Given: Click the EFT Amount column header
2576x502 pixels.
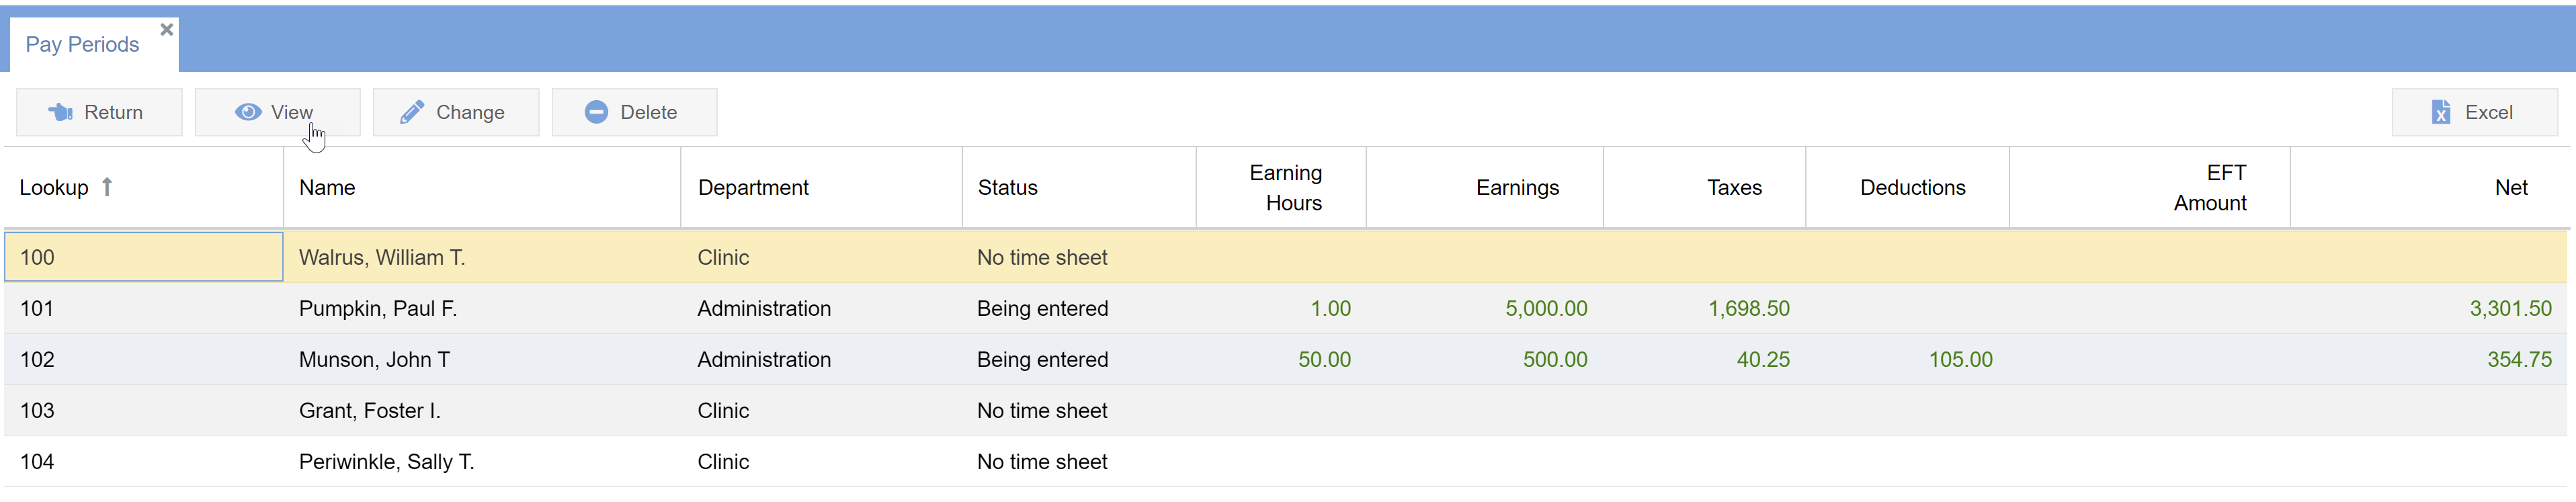Looking at the screenshot, I should point(2209,188).
